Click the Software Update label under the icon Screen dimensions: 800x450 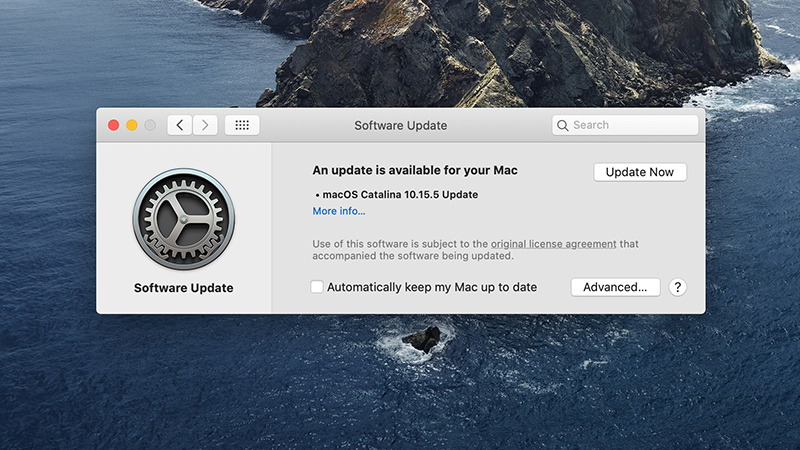coord(184,288)
